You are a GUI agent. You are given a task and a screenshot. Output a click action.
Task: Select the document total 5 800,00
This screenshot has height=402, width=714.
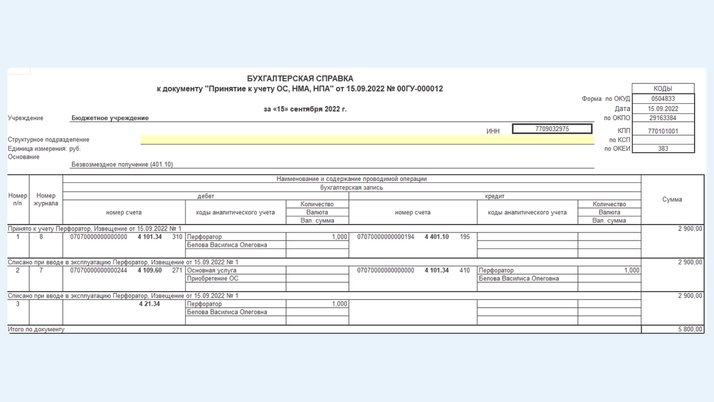tap(690, 330)
